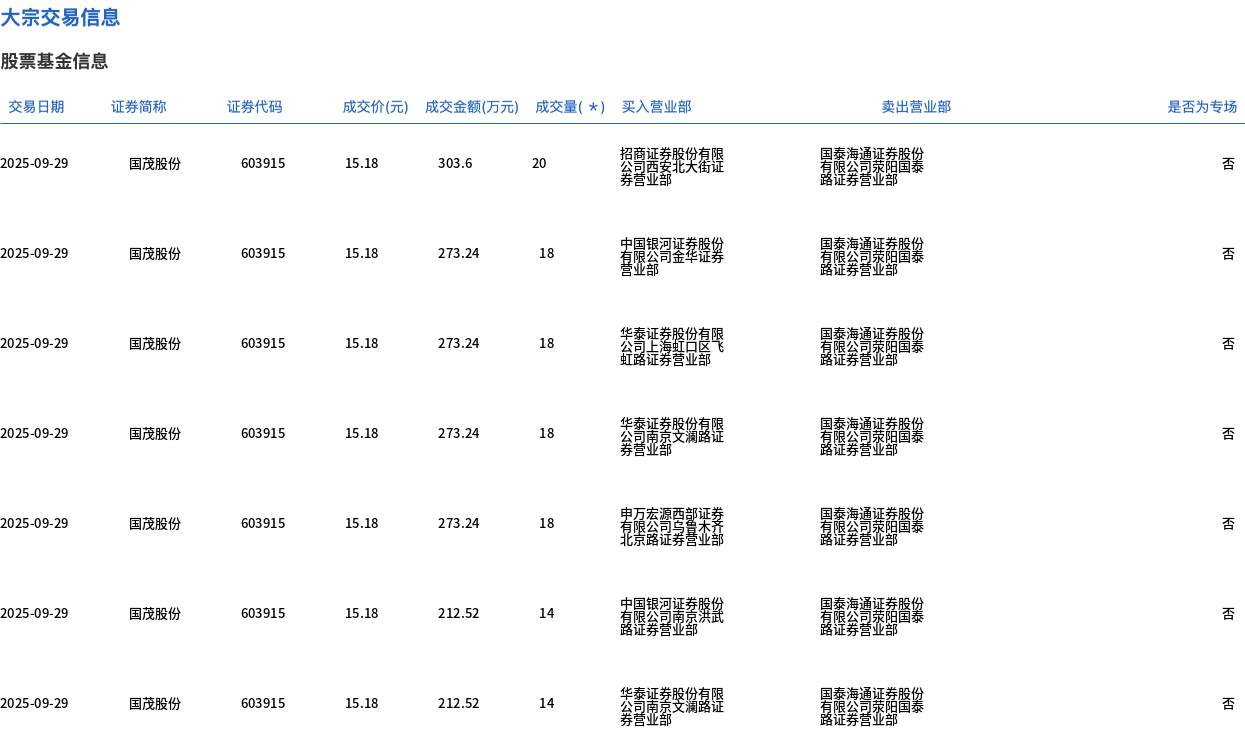Viewport: 1245px width, 754px height.
Task: Click the 买入营业部 column header
Action: [x=656, y=107]
